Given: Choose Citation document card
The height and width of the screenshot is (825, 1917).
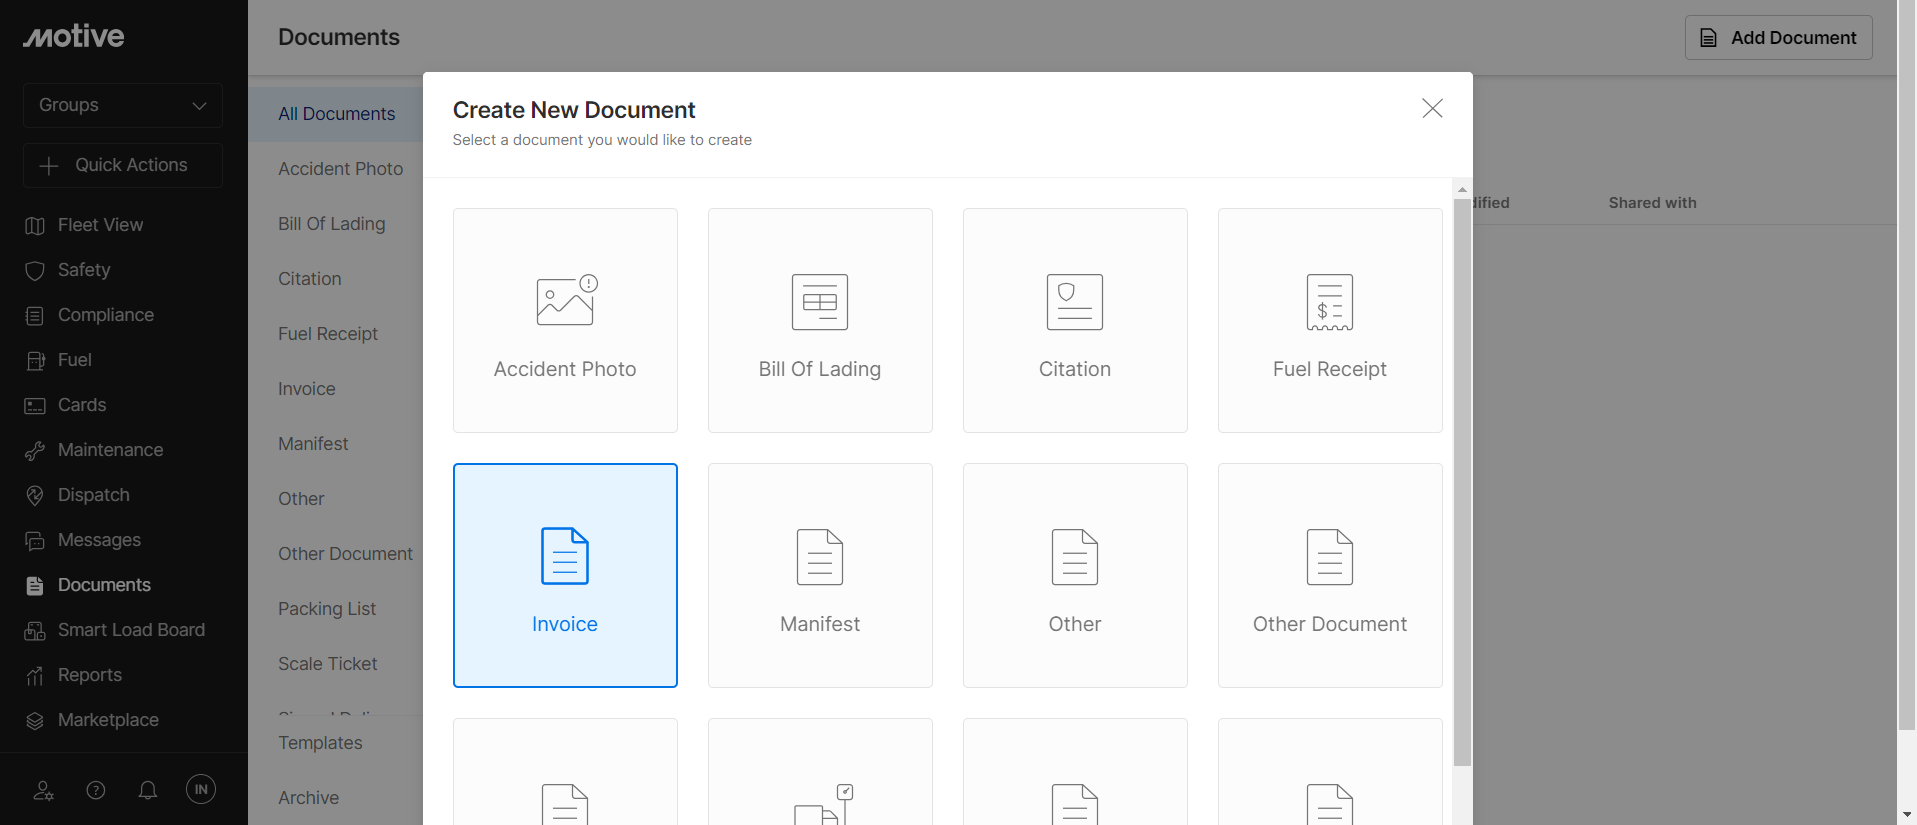Looking at the screenshot, I should pos(1075,320).
